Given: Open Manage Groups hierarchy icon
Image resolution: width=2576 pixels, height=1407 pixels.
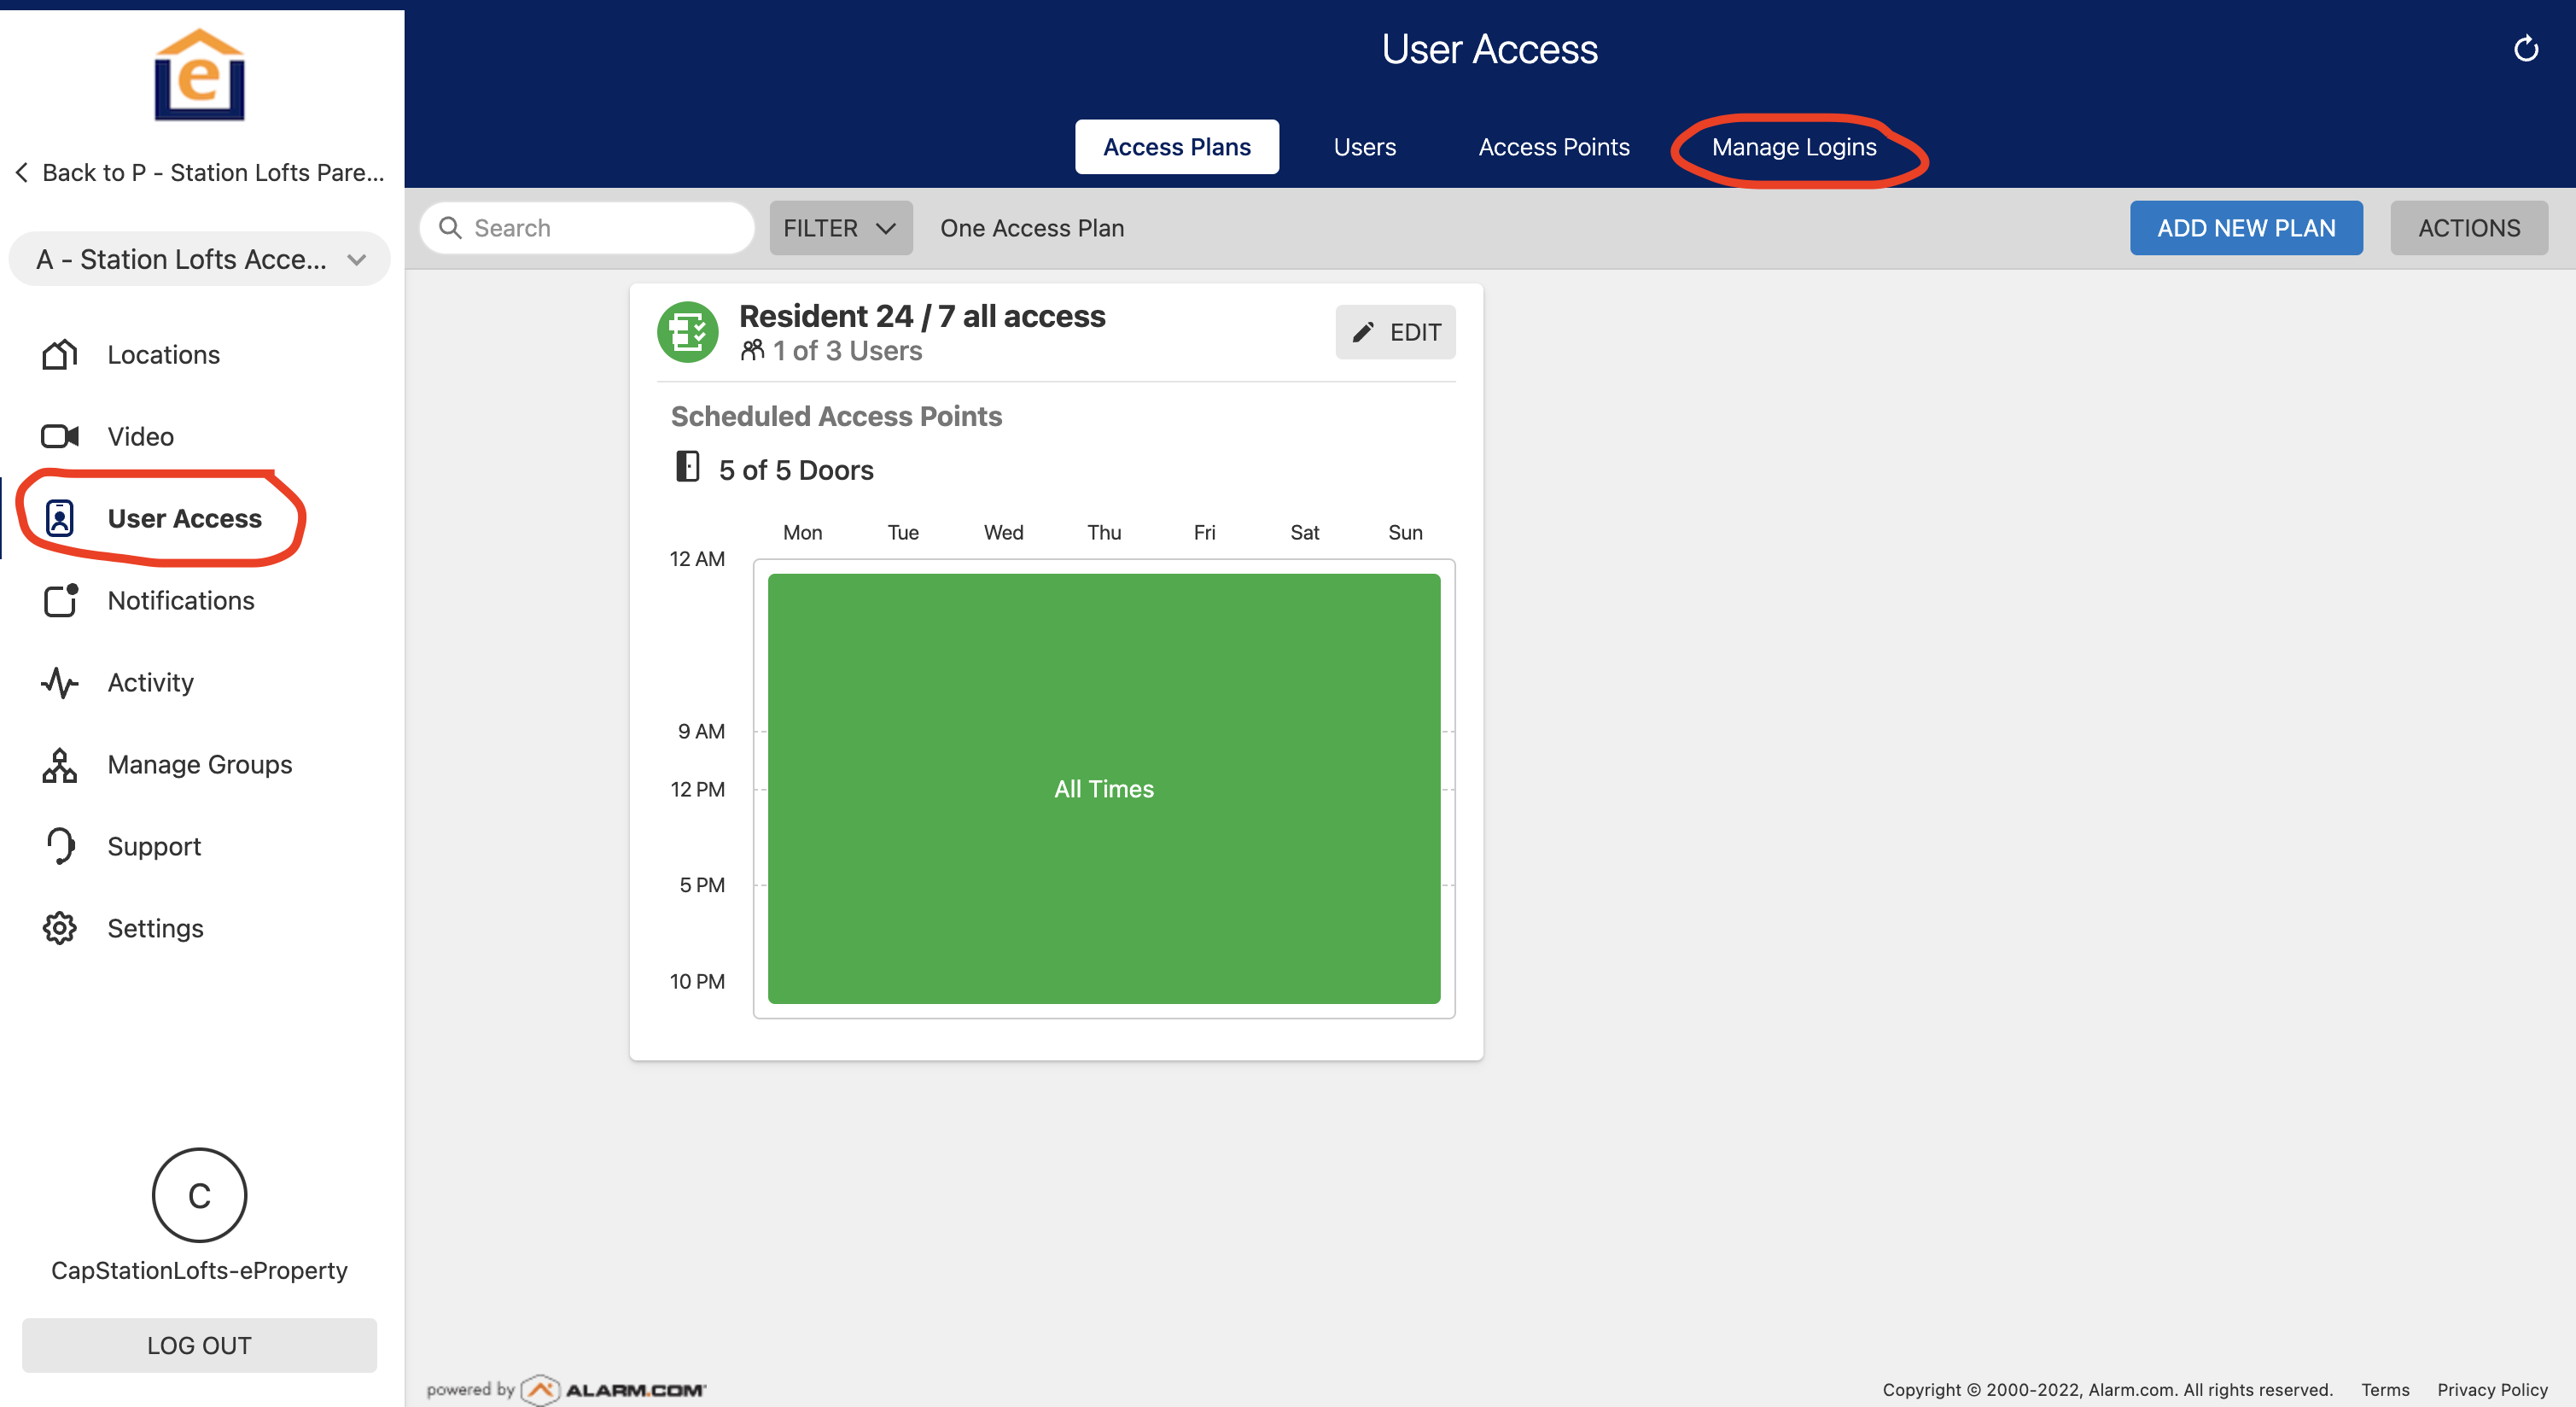Looking at the screenshot, I should pos(60,765).
